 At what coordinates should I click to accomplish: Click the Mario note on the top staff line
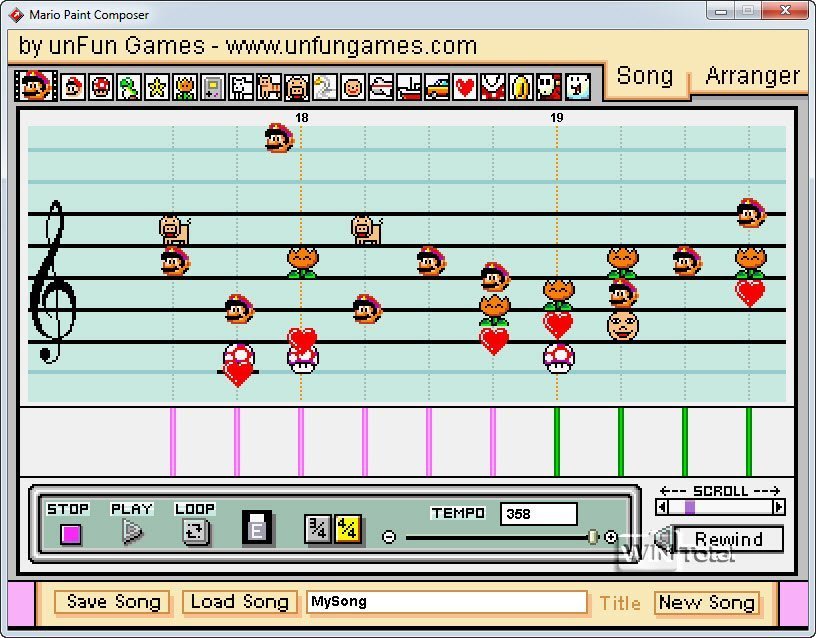pos(751,213)
